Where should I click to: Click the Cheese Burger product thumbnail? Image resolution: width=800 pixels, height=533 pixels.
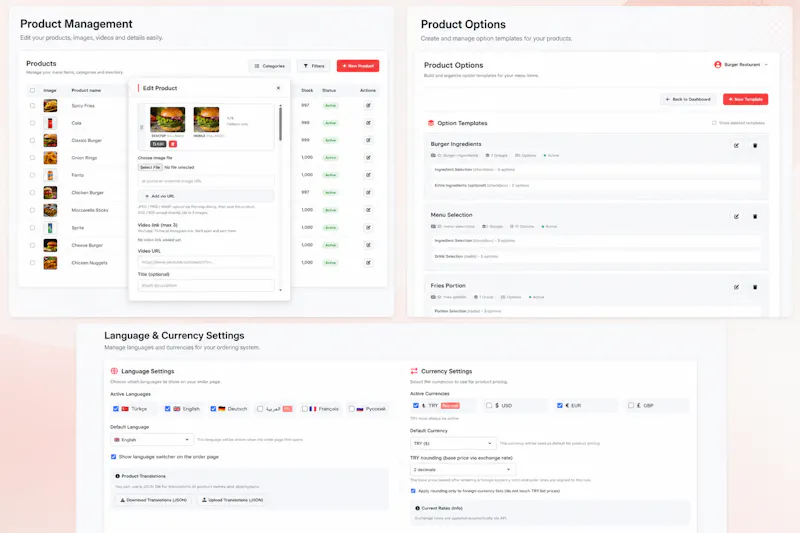coord(50,245)
